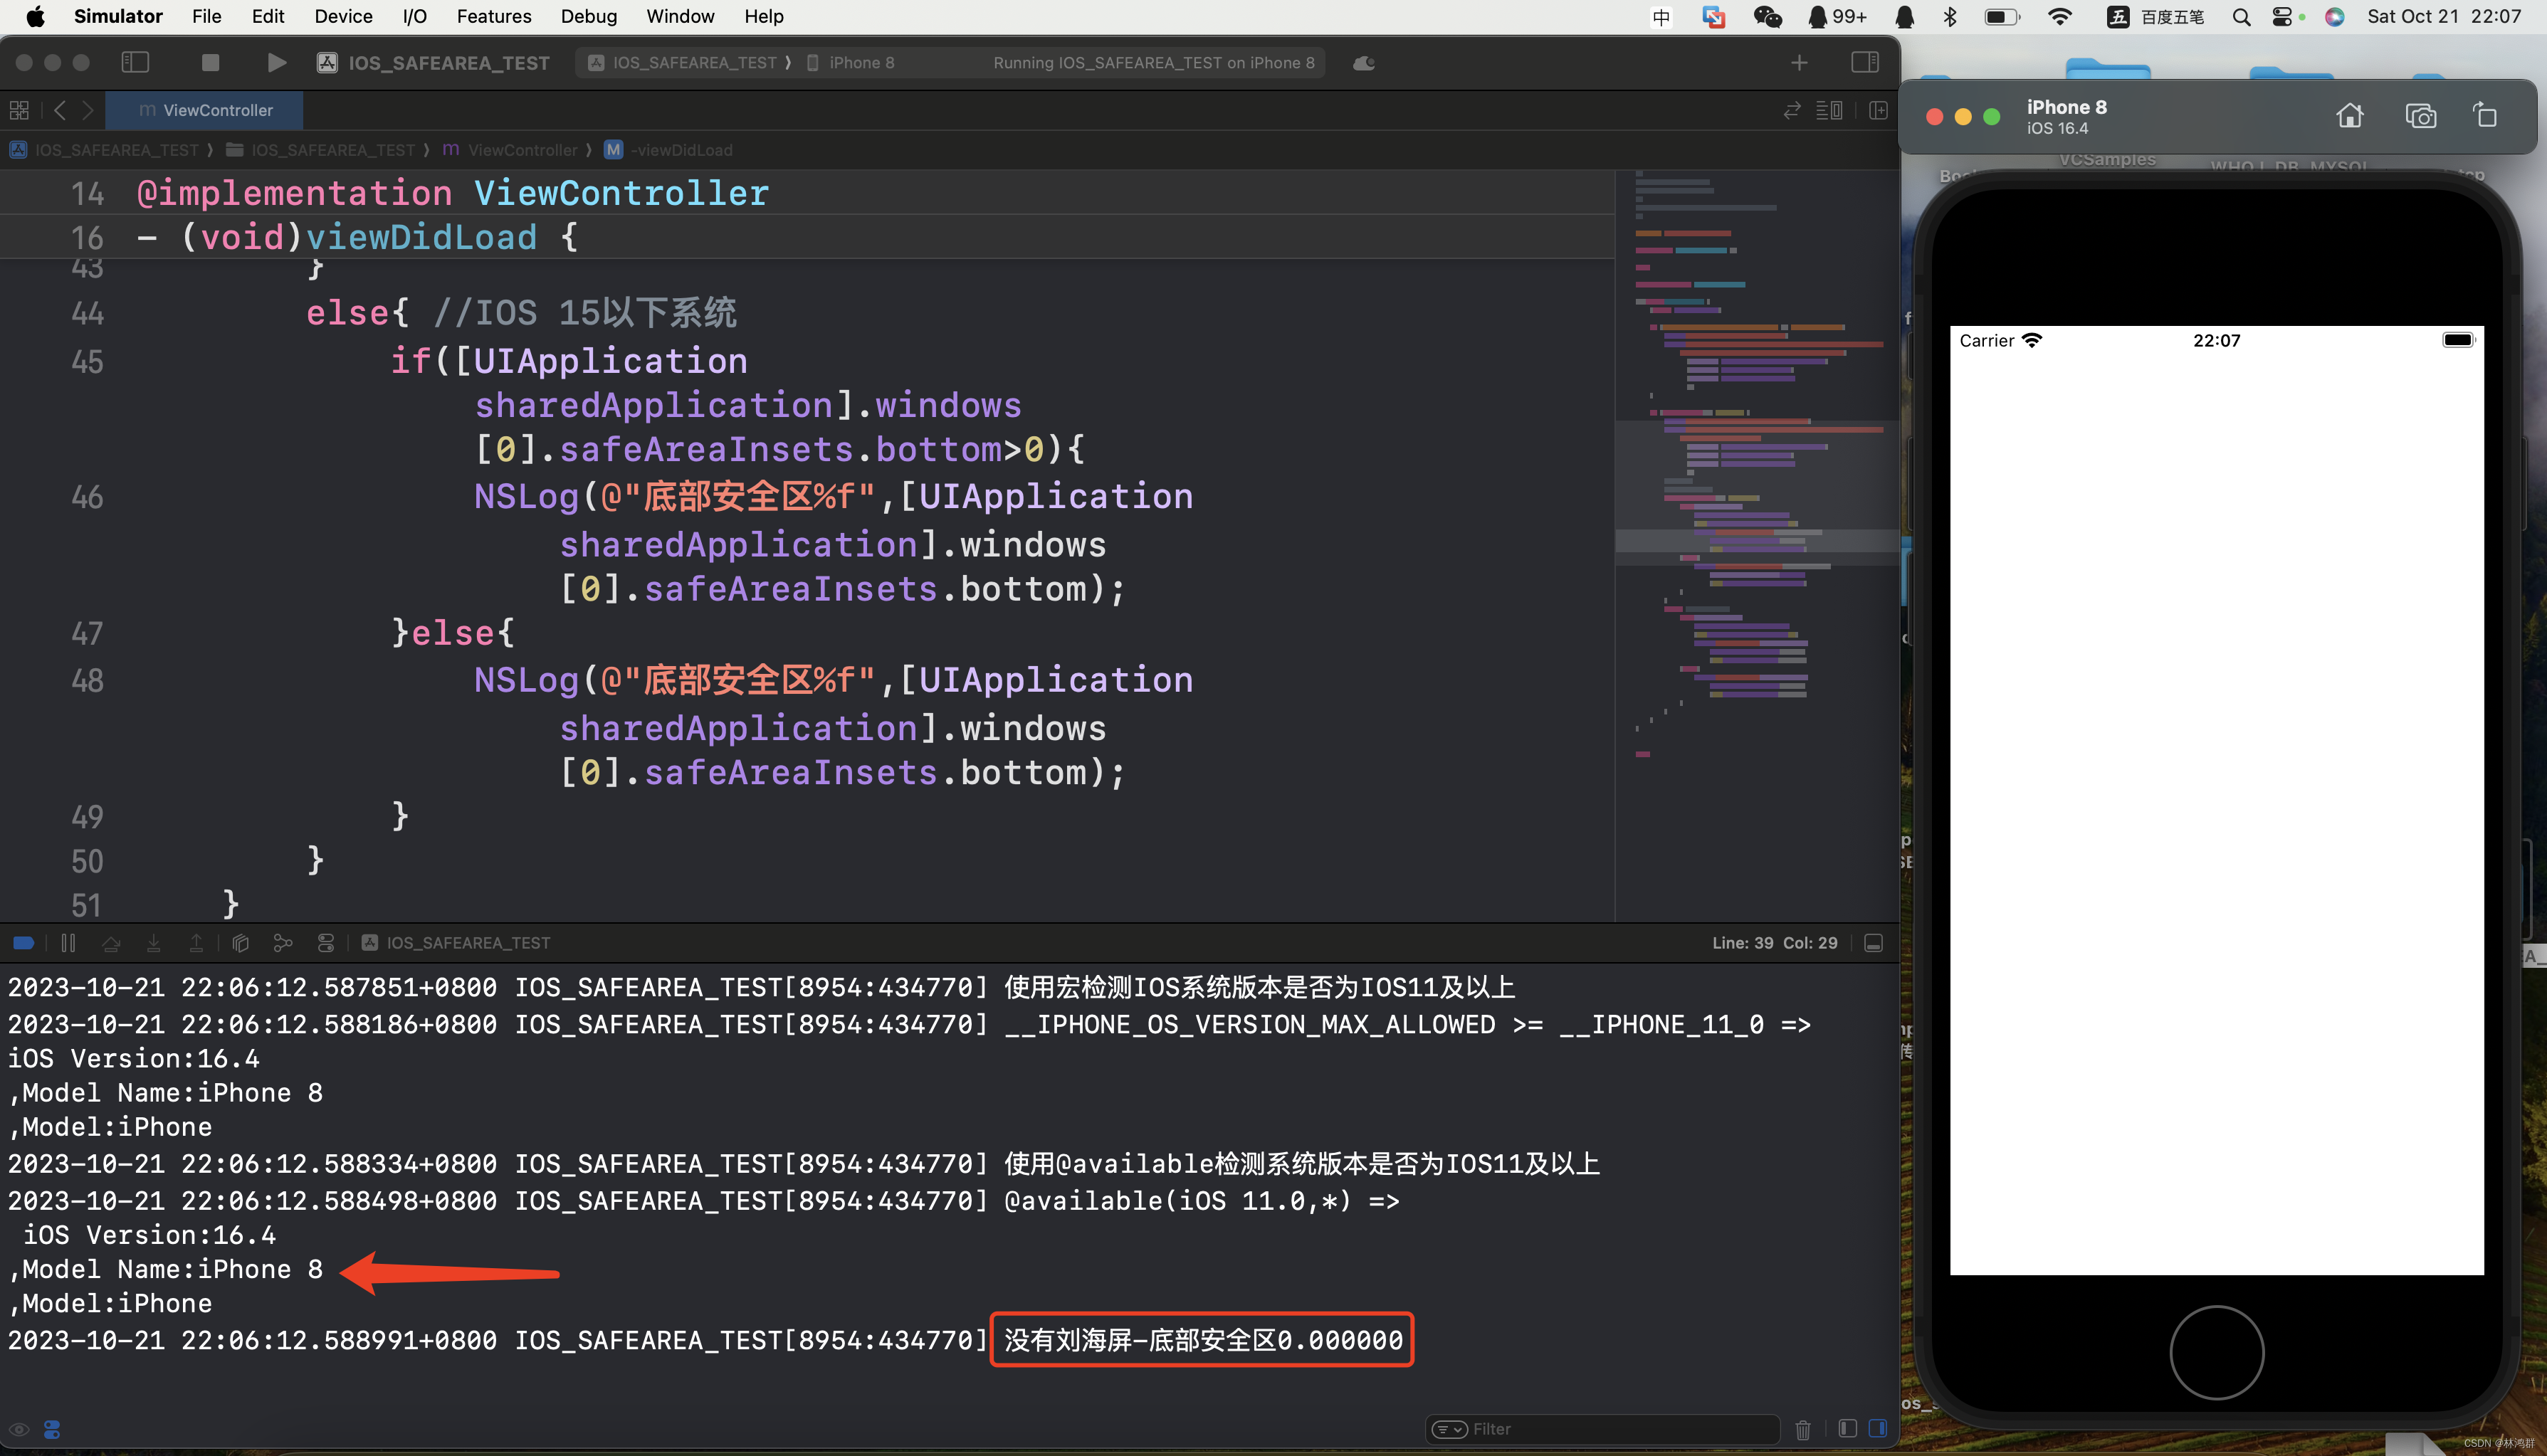Show the variables view pane

1847,1429
